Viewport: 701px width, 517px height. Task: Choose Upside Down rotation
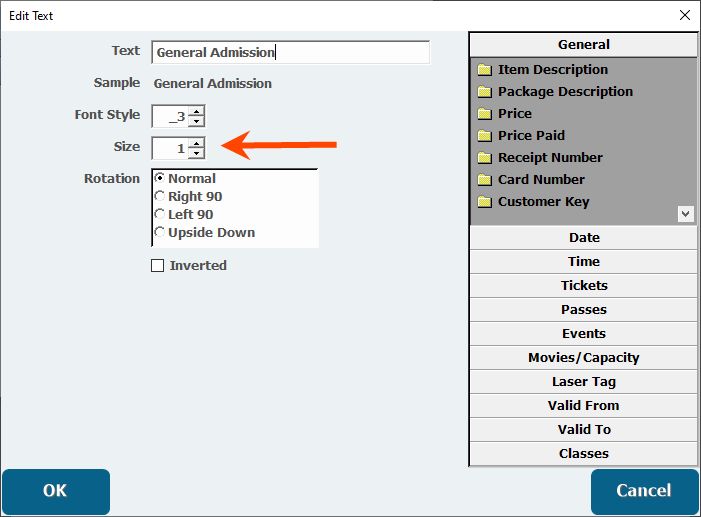click(159, 233)
